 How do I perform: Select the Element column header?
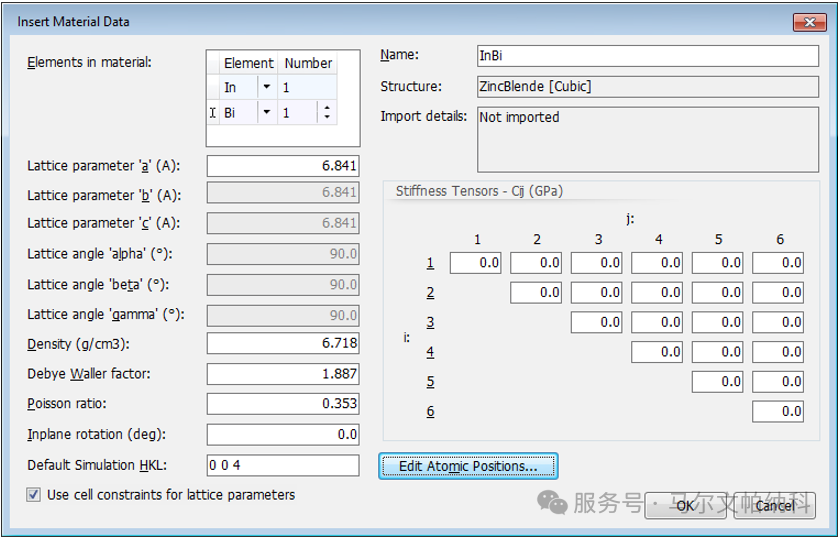click(x=249, y=63)
